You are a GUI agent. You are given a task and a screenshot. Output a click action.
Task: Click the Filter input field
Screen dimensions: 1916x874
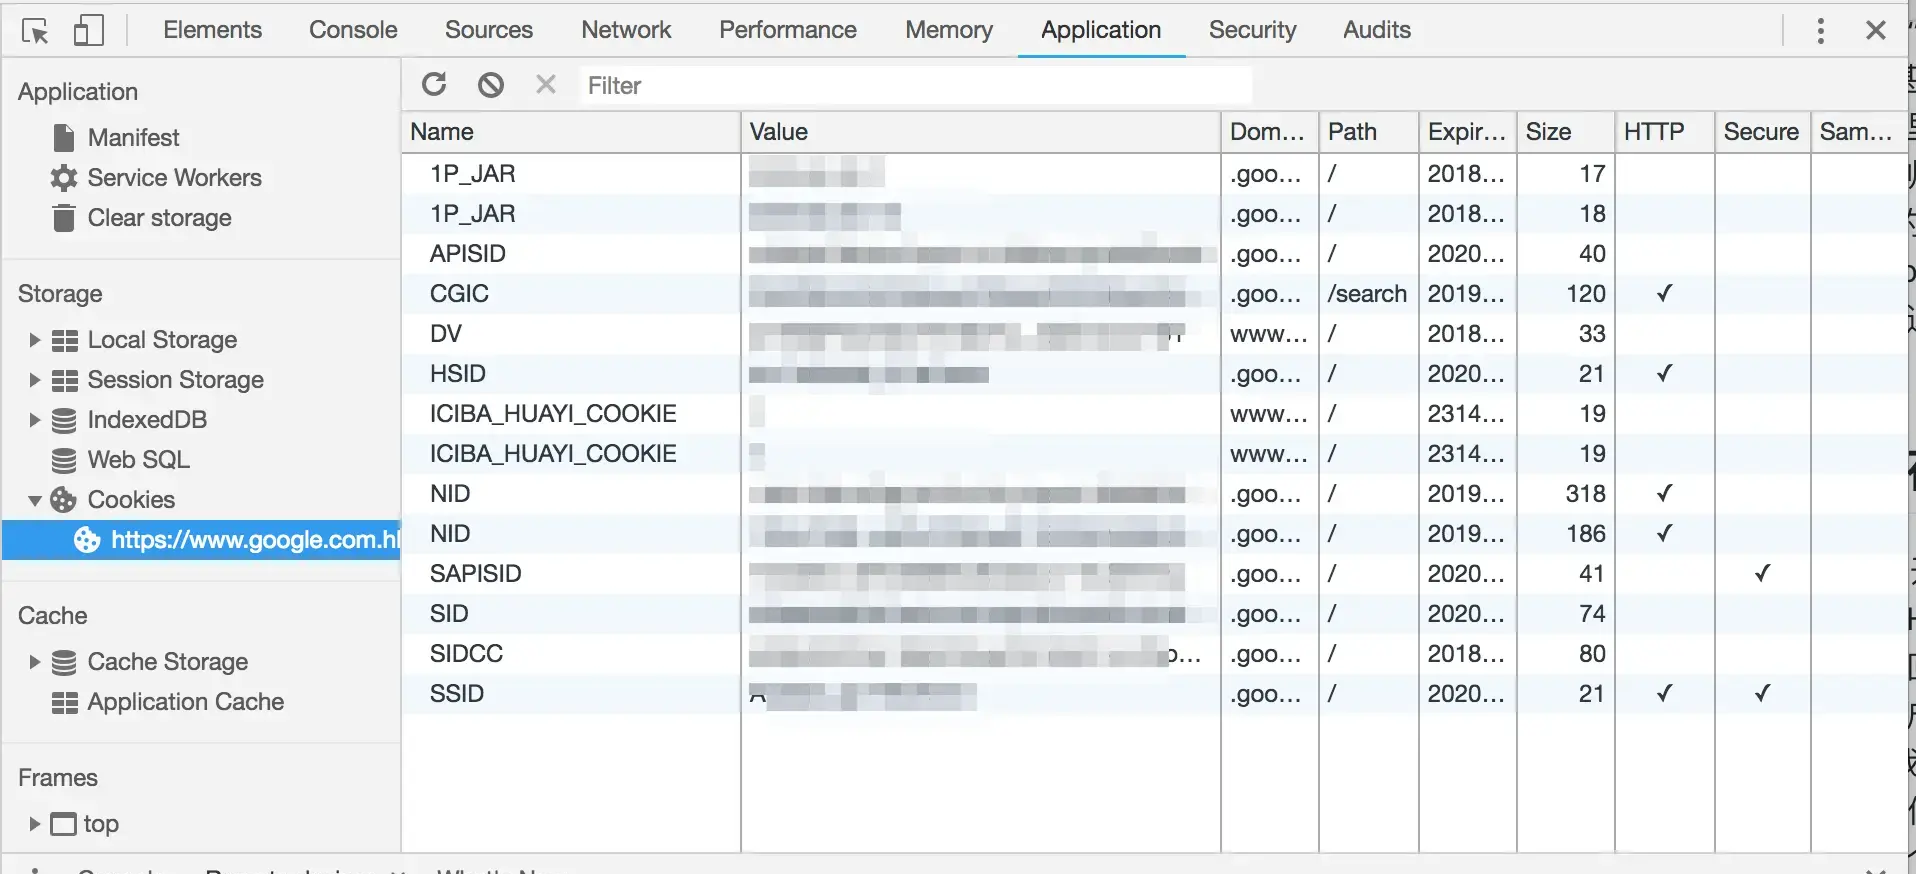[x=914, y=86]
